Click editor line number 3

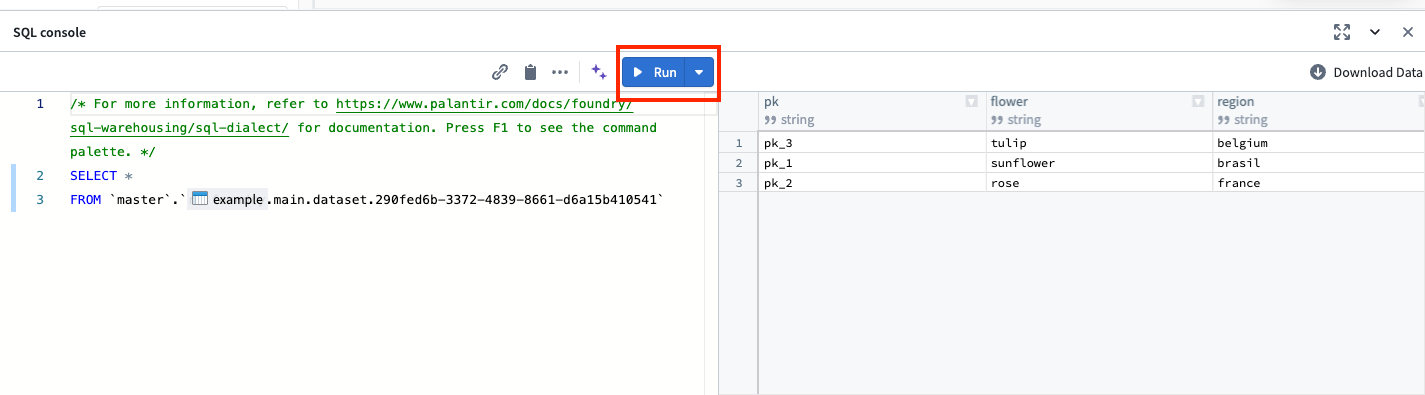pyautogui.click(x=40, y=200)
